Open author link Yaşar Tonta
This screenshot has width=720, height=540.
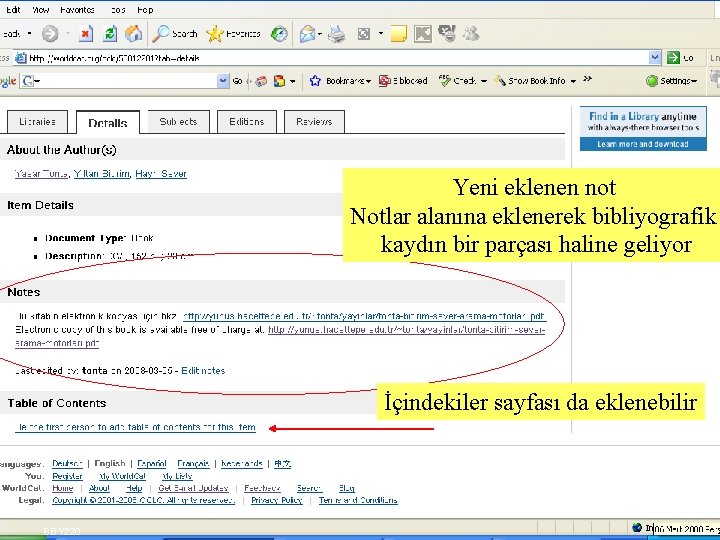tap(41, 174)
